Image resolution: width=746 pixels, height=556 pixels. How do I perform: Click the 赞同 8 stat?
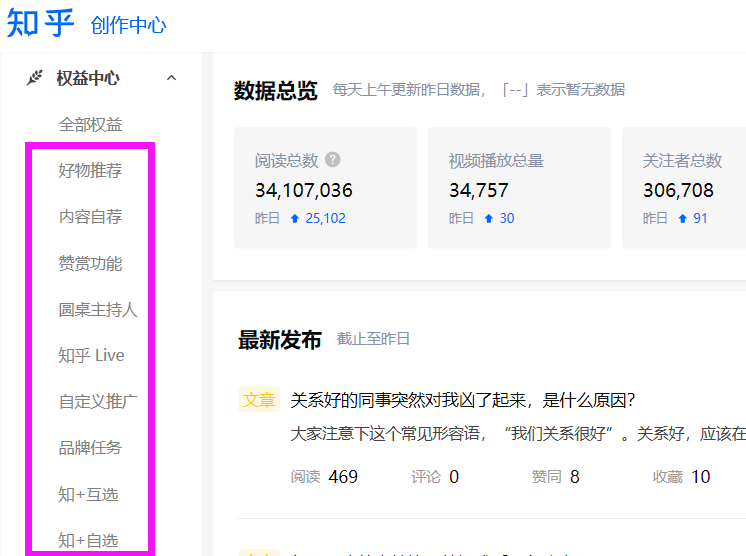point(556,477)
